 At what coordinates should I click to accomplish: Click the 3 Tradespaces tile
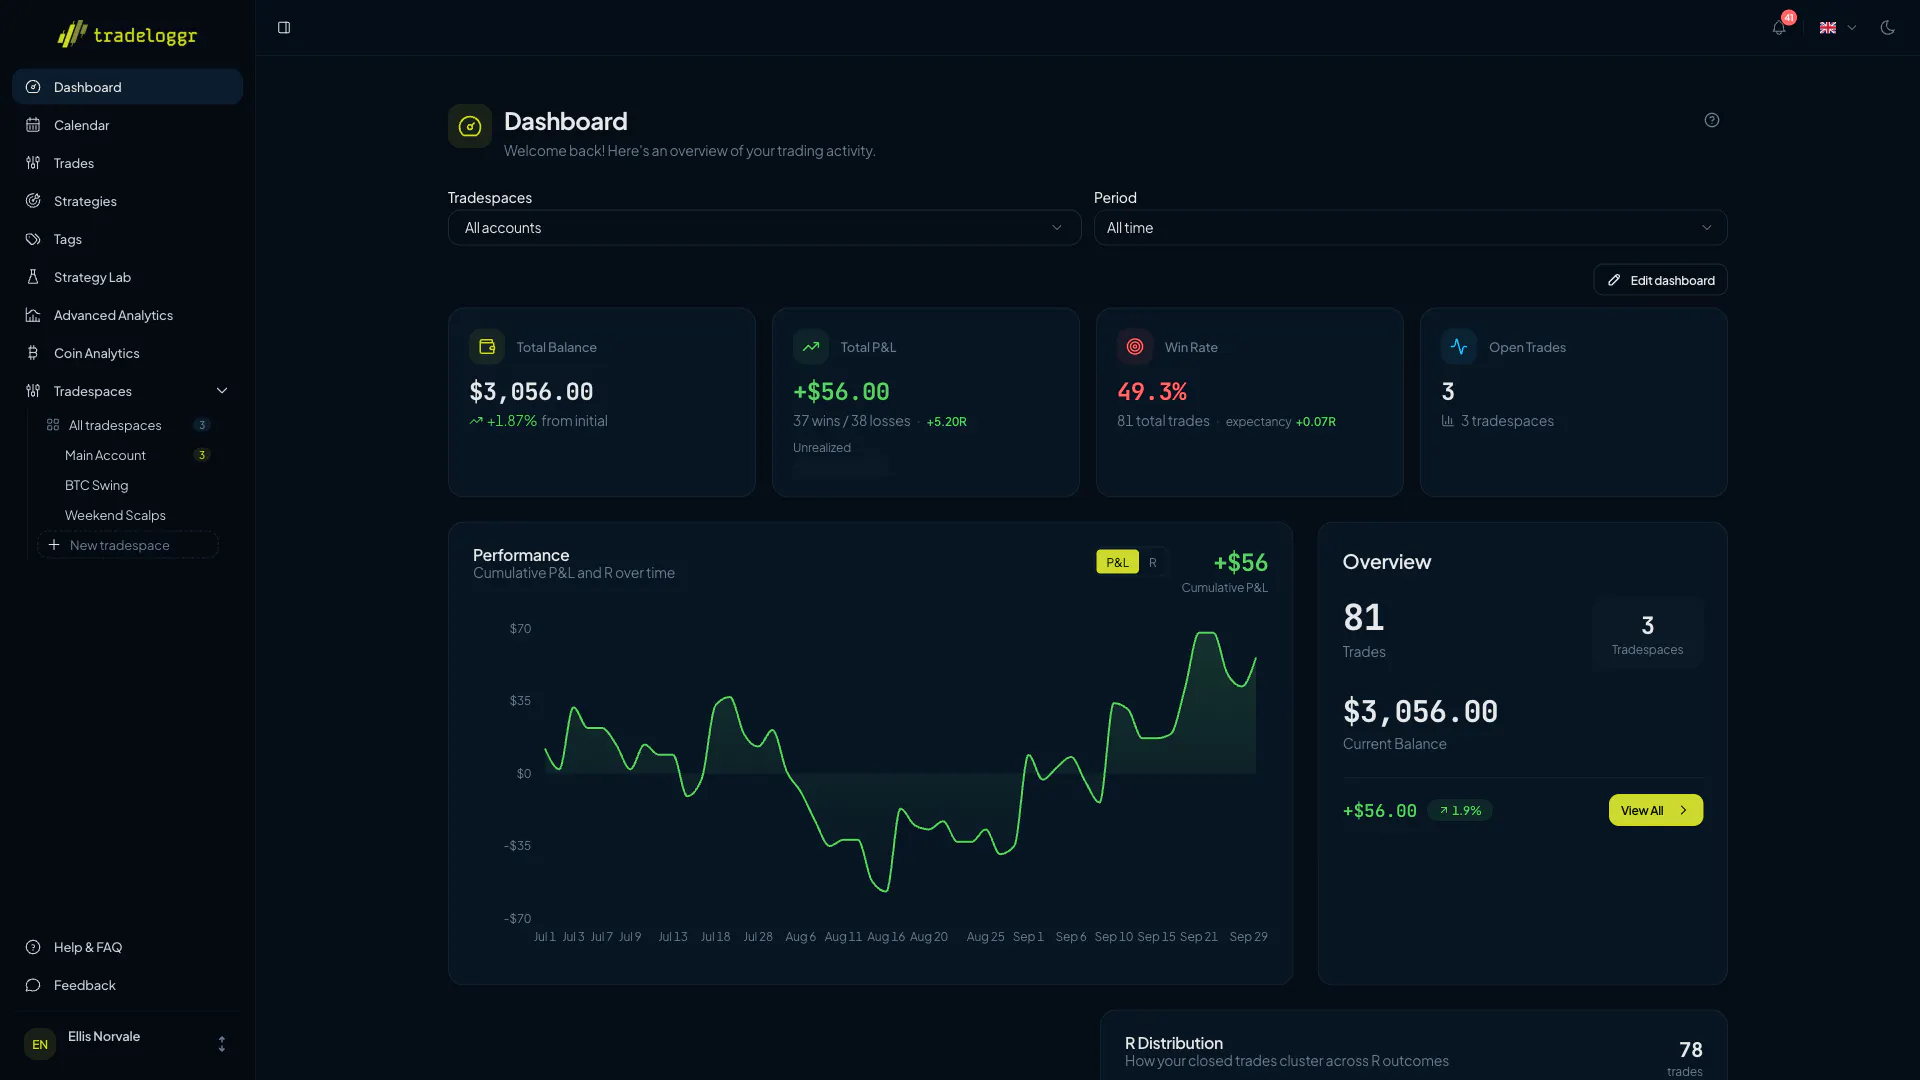click(1647, 633)
